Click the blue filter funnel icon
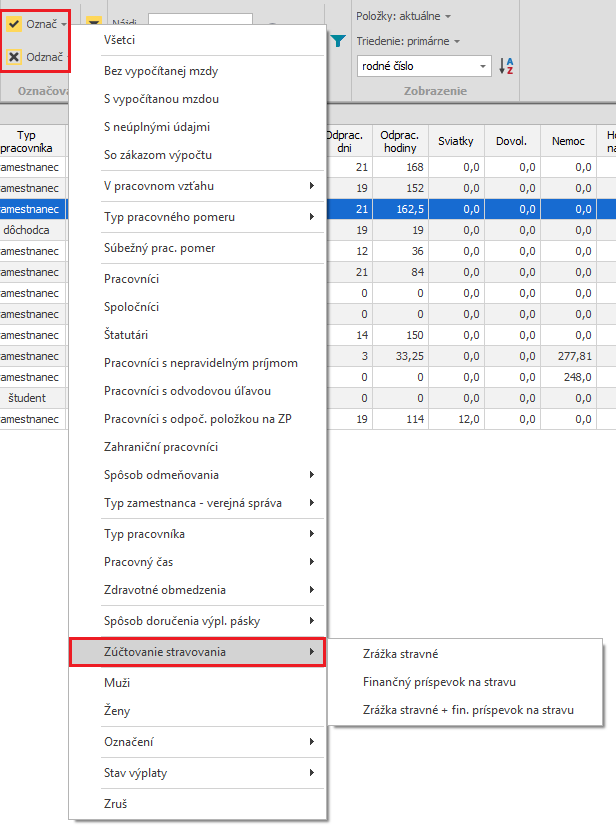 click(x=338, y=40)
